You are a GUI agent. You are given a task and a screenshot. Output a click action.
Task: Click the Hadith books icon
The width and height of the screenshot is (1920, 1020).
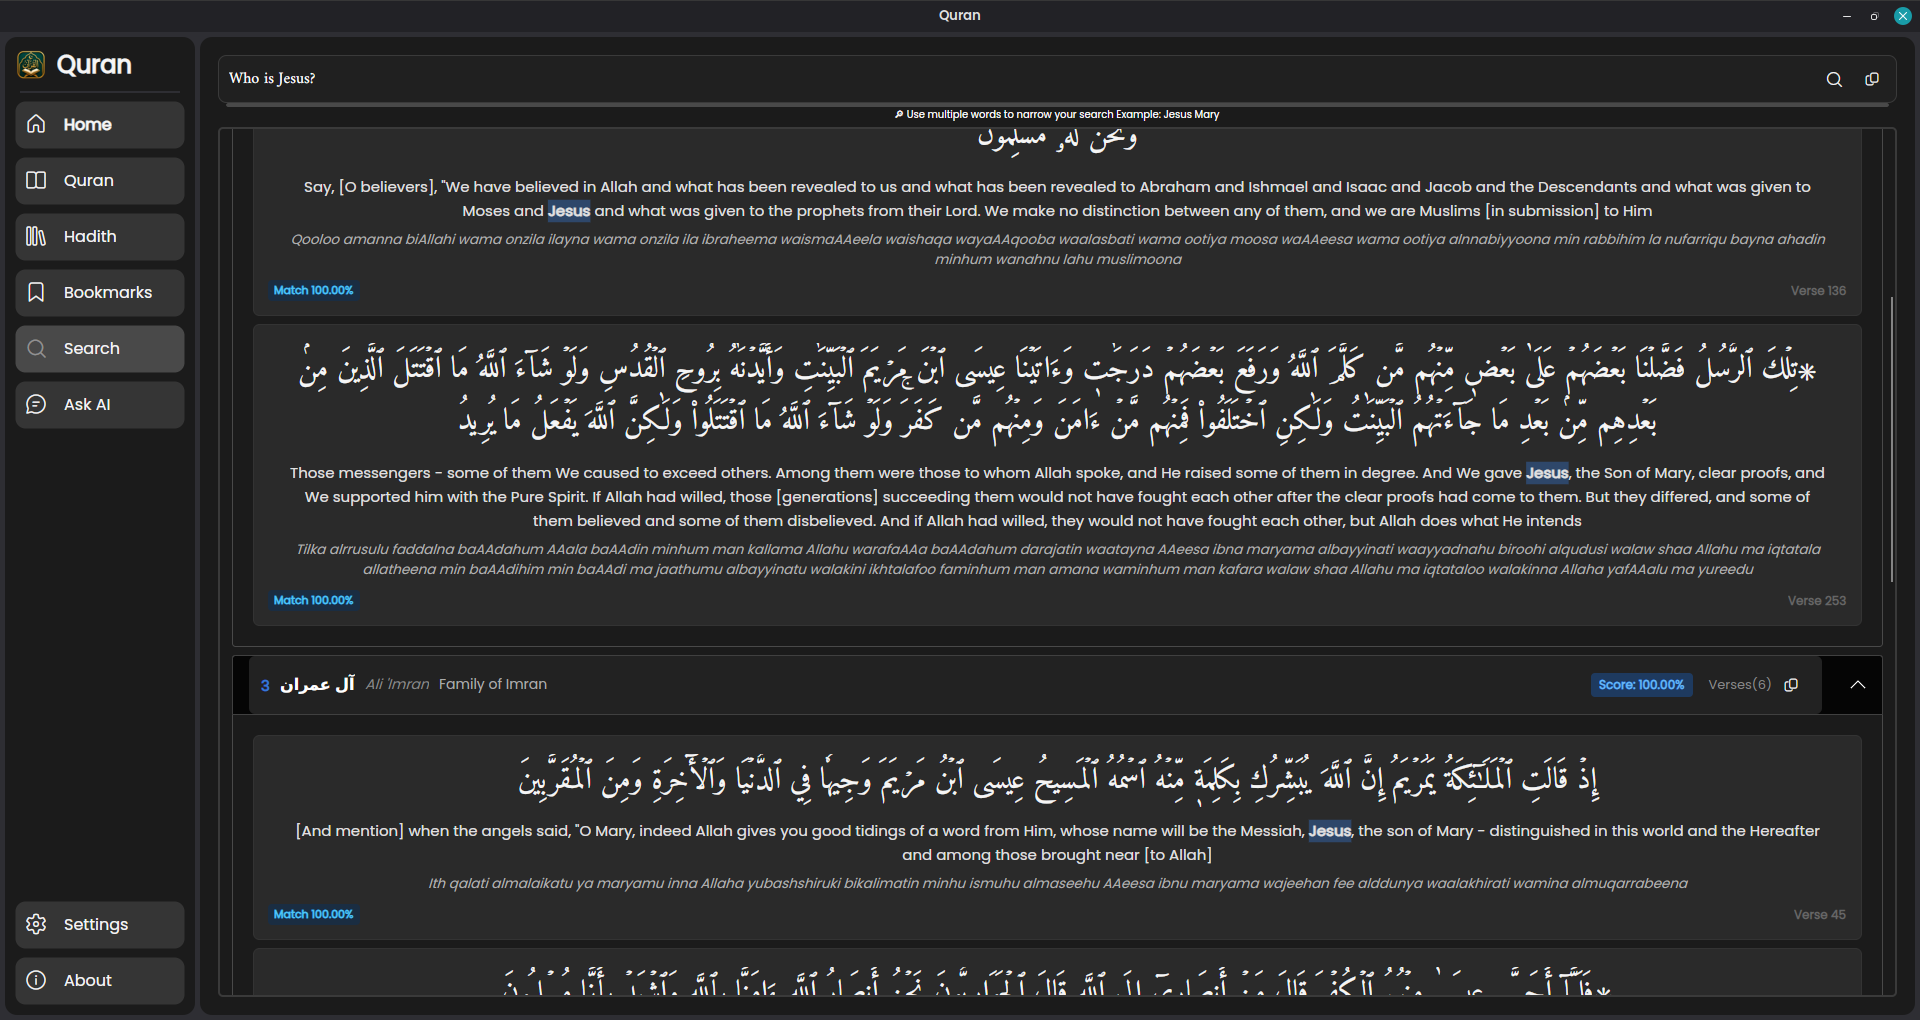tap(37, 236)
